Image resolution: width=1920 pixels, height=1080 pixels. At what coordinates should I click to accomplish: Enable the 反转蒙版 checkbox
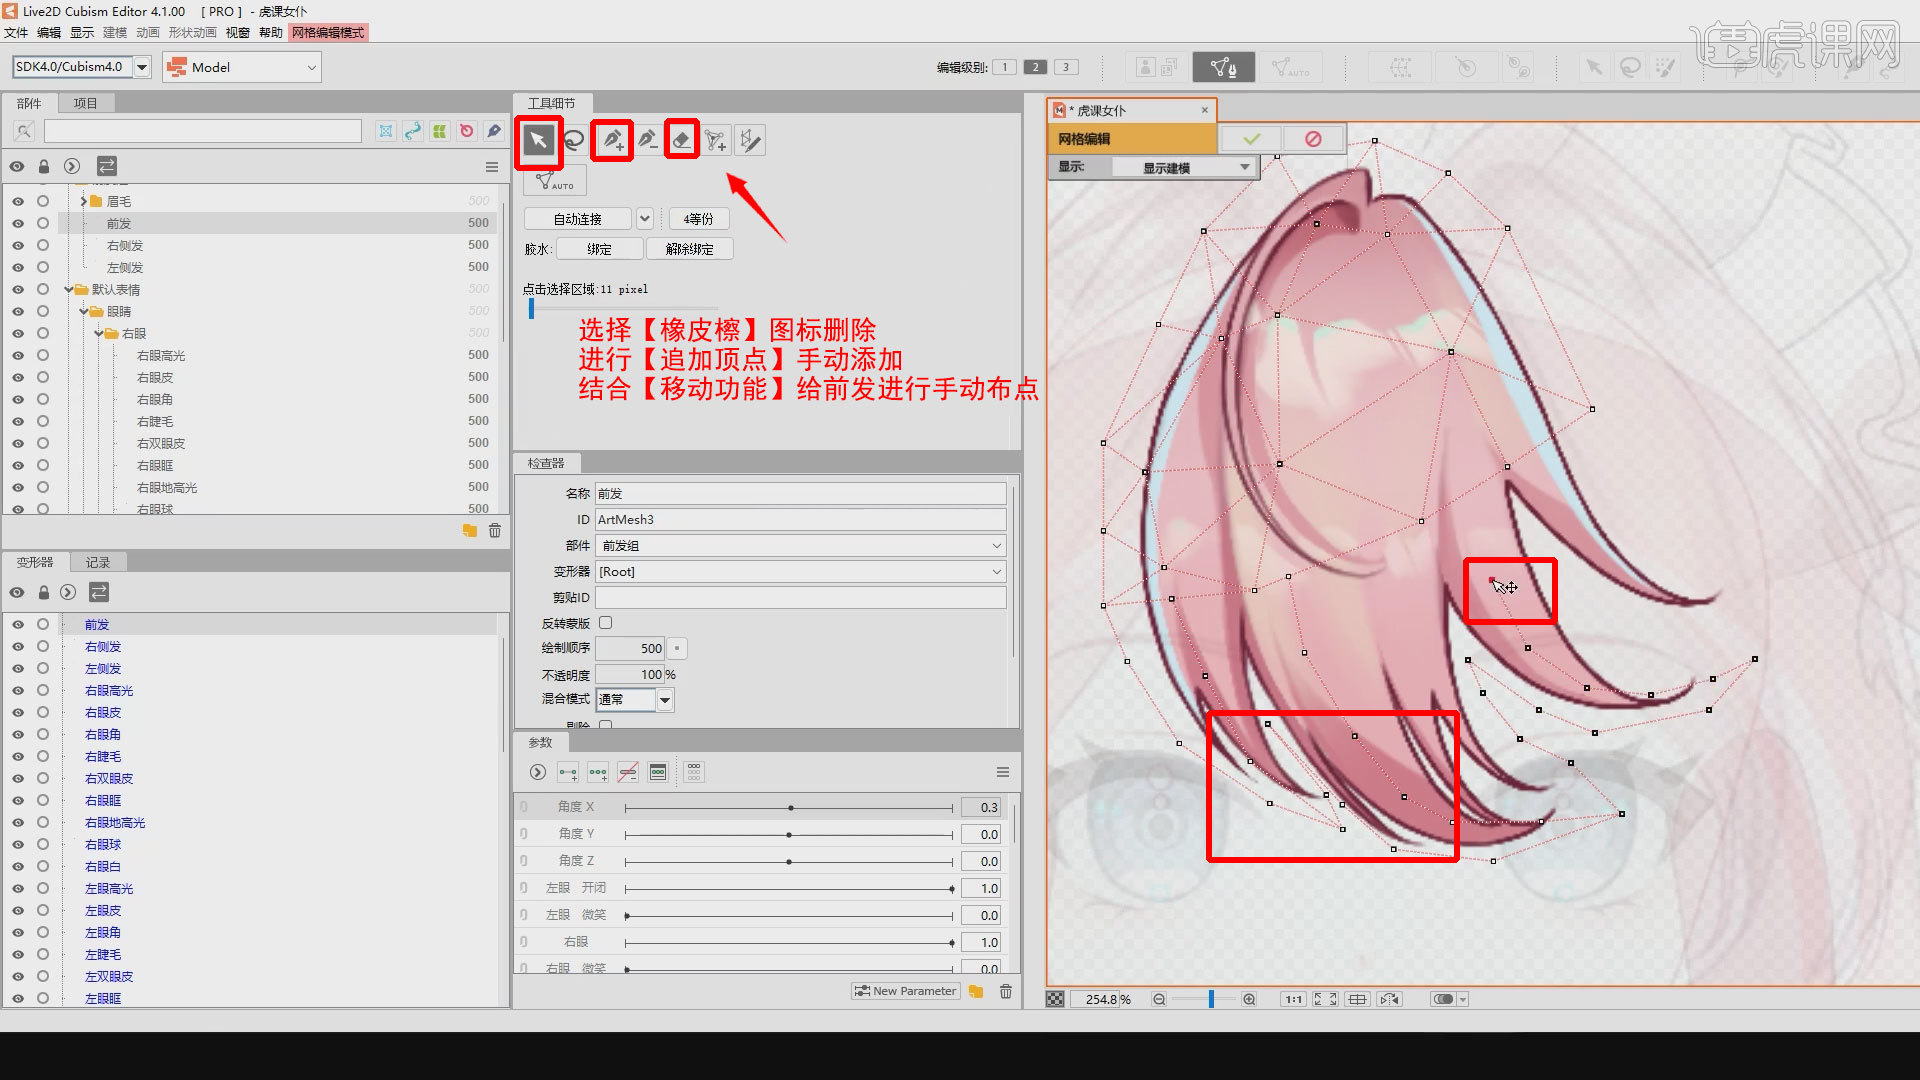click(606, 622)
